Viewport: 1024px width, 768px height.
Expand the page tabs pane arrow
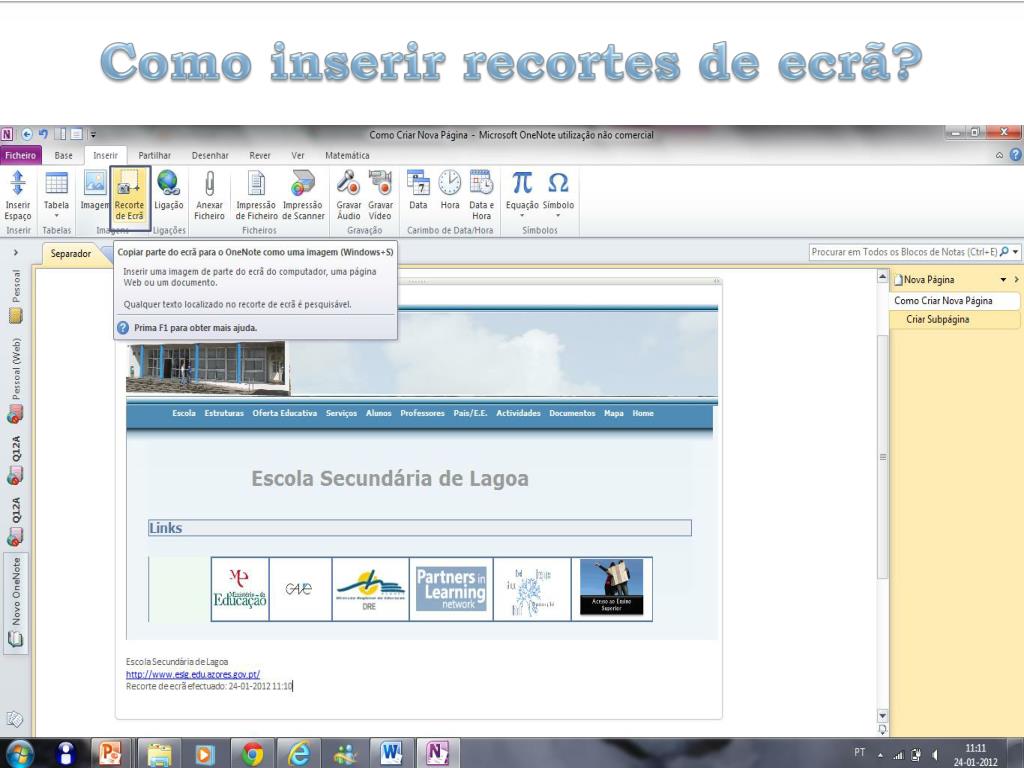pyautogui.click(x=1016, y=280)
